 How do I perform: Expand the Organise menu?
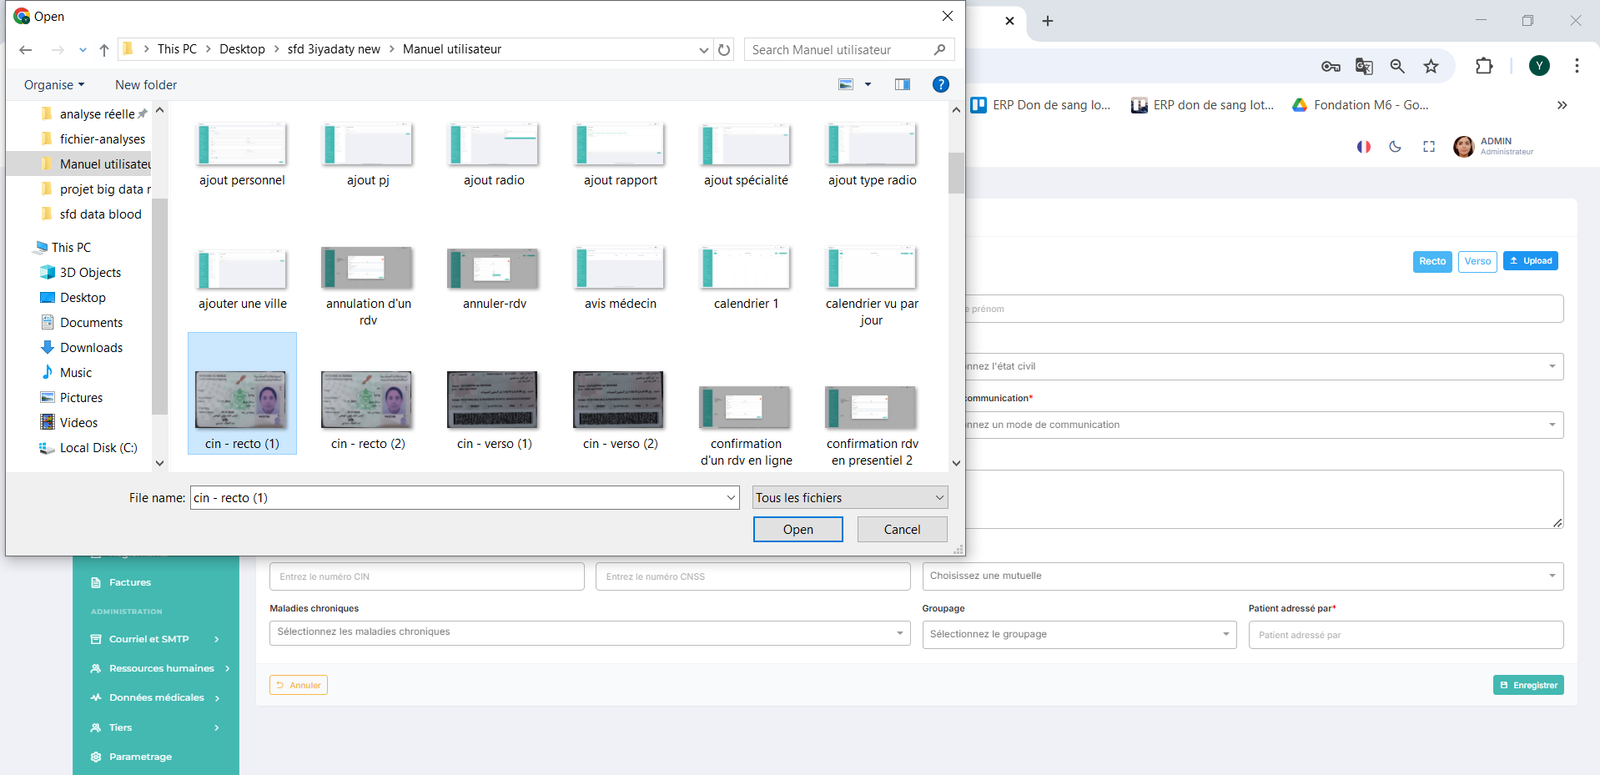[x=54, y=85]
